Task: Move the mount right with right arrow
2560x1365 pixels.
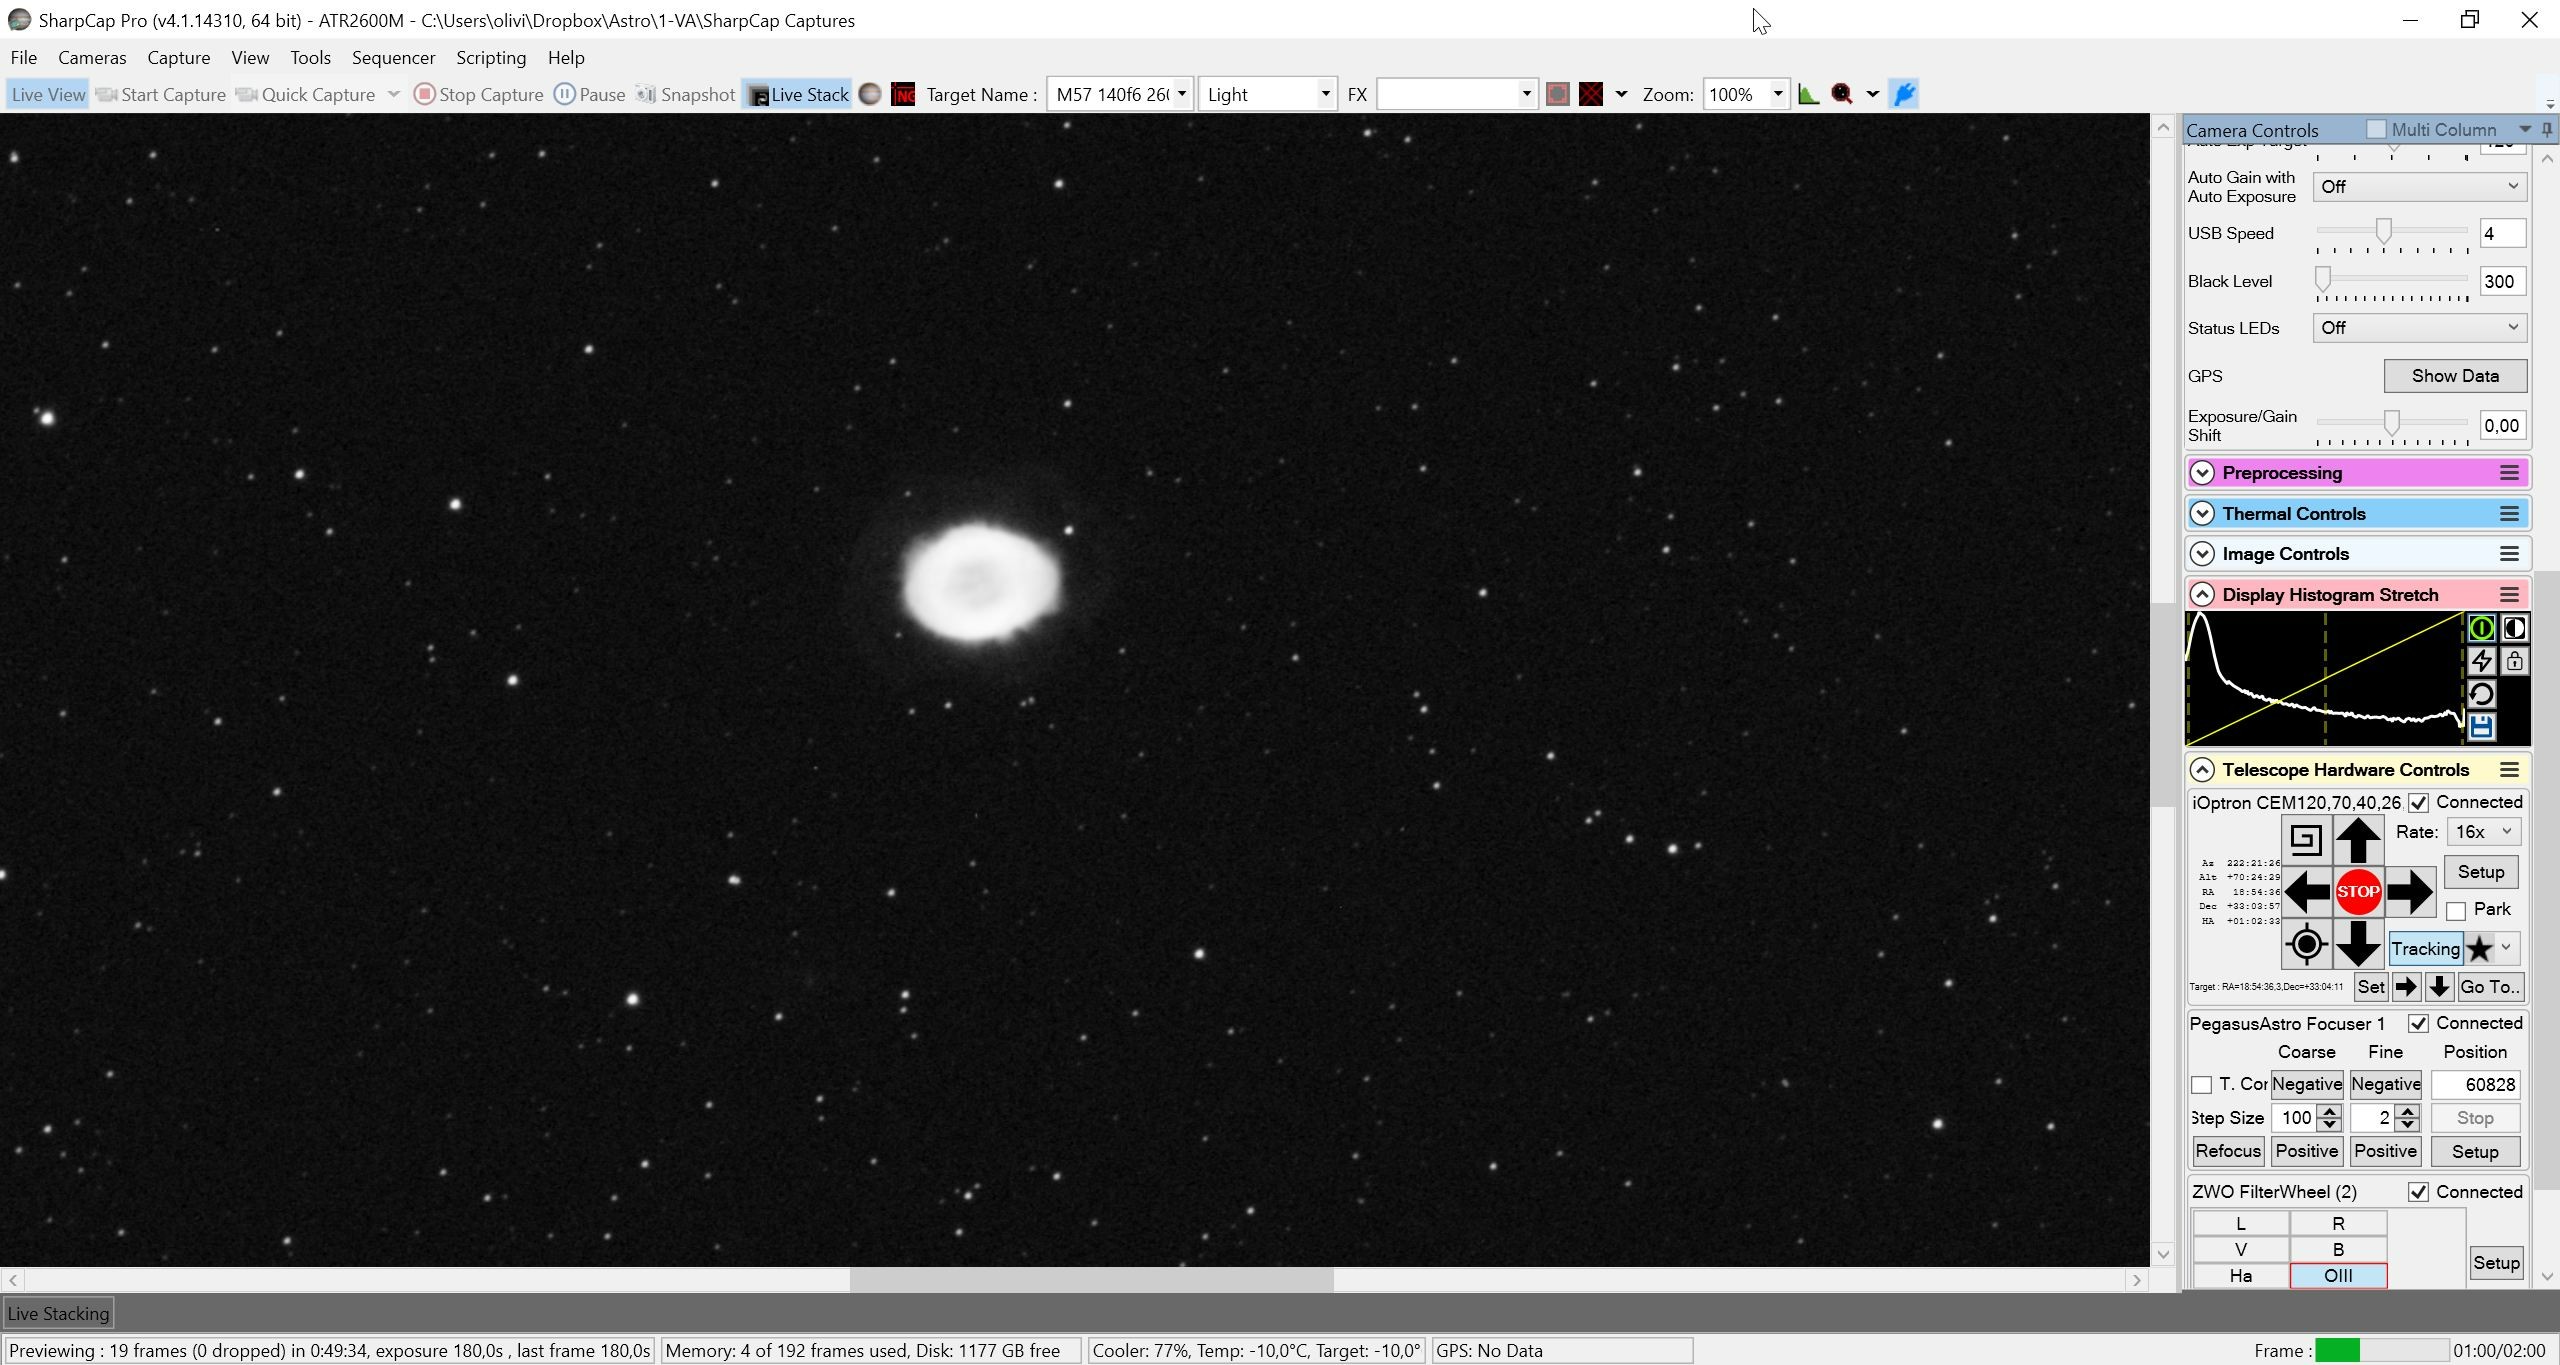Action: [2410, 892]
